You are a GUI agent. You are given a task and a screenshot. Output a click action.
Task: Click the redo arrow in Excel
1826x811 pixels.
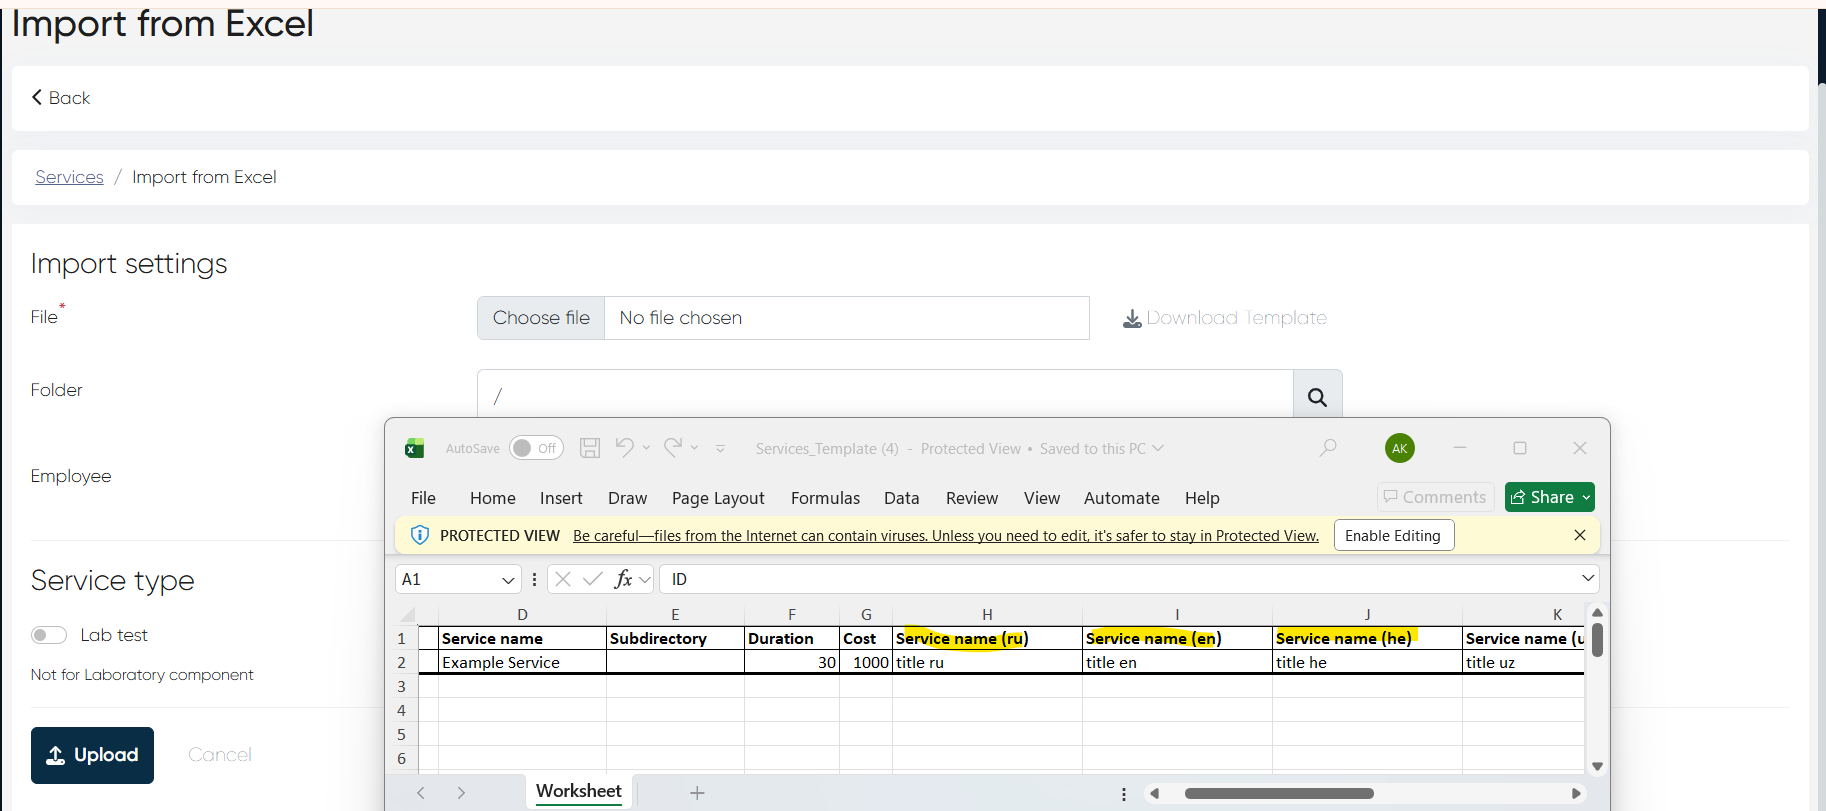[x=673, y=448]
